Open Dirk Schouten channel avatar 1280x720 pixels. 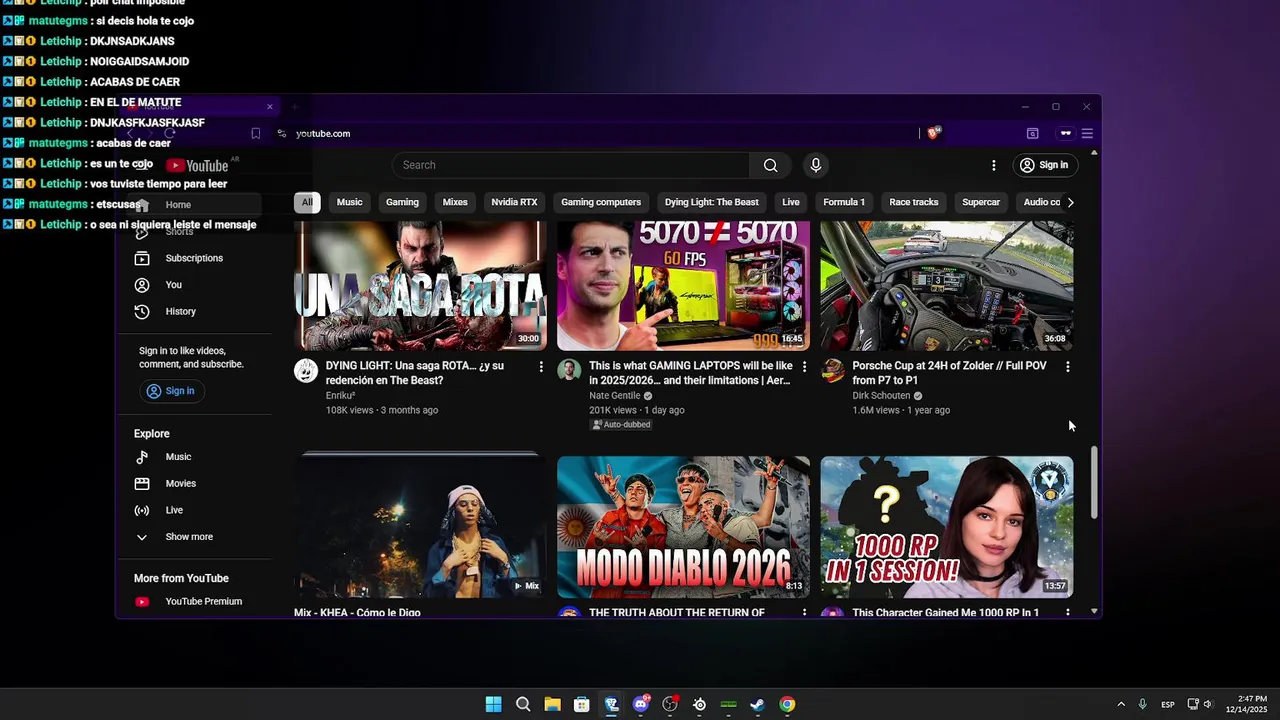(833, 371)
